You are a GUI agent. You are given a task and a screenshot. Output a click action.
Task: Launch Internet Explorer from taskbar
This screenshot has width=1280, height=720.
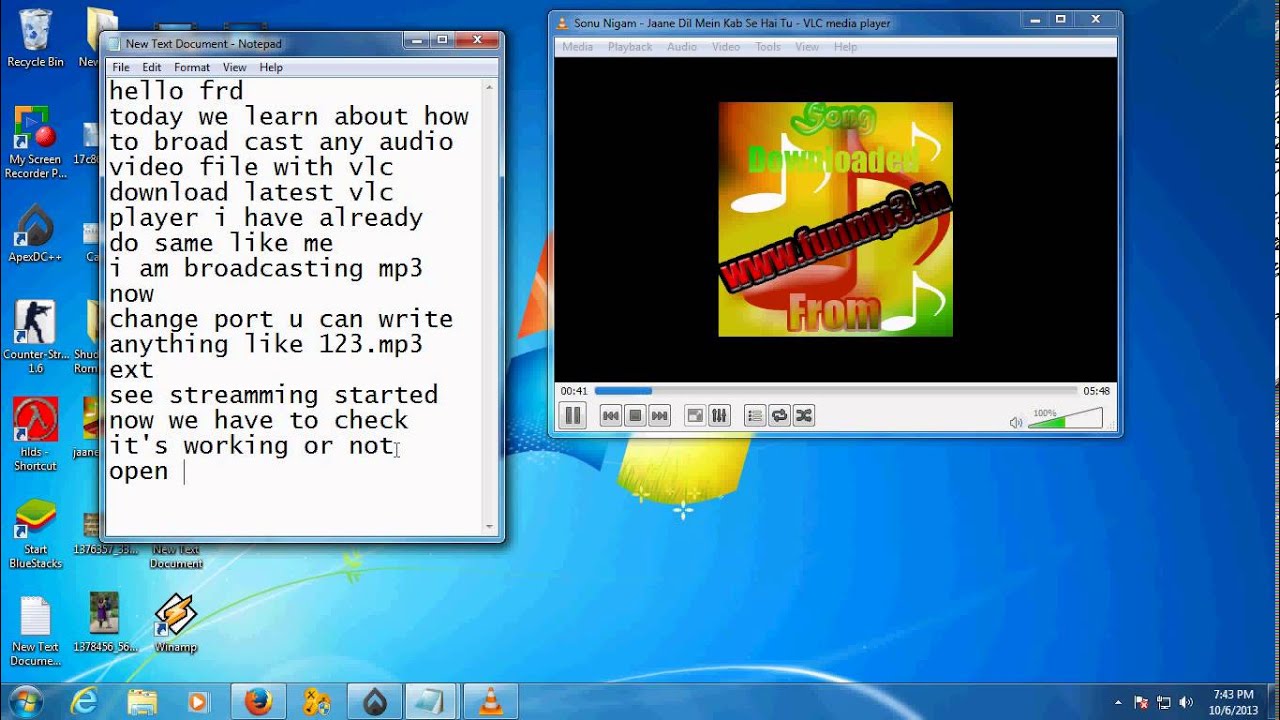(x=84, y=702)
